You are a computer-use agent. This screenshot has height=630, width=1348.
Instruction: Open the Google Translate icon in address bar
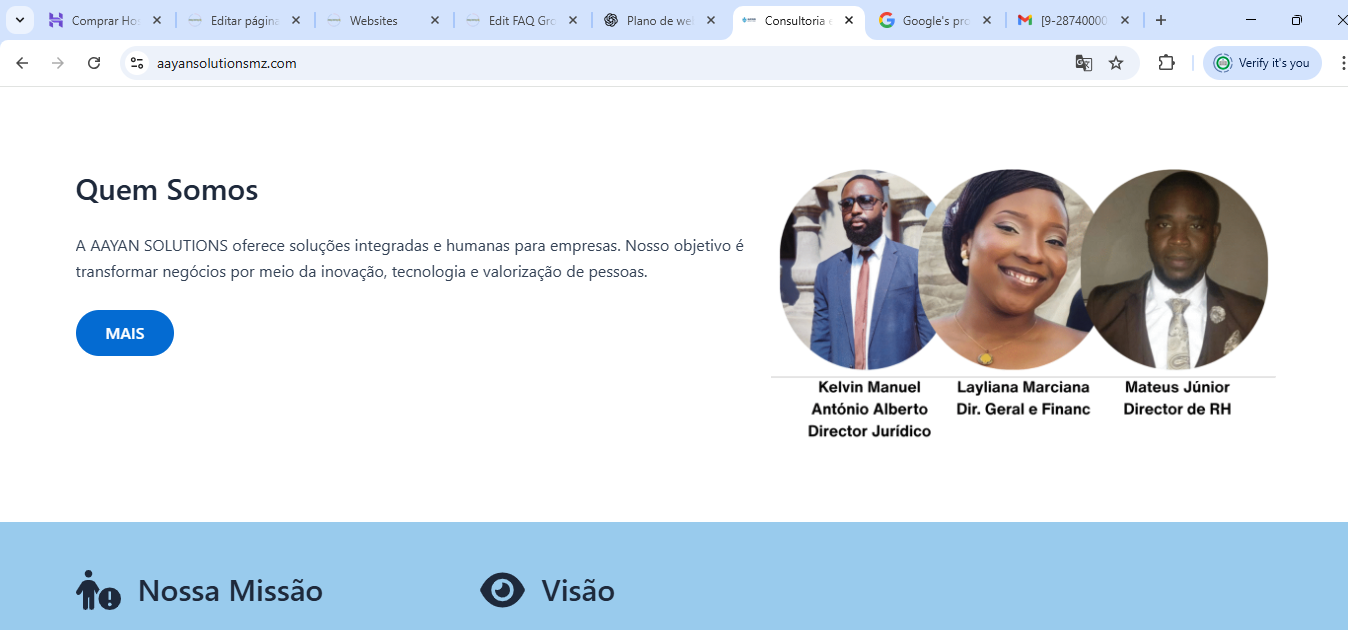1084,63
